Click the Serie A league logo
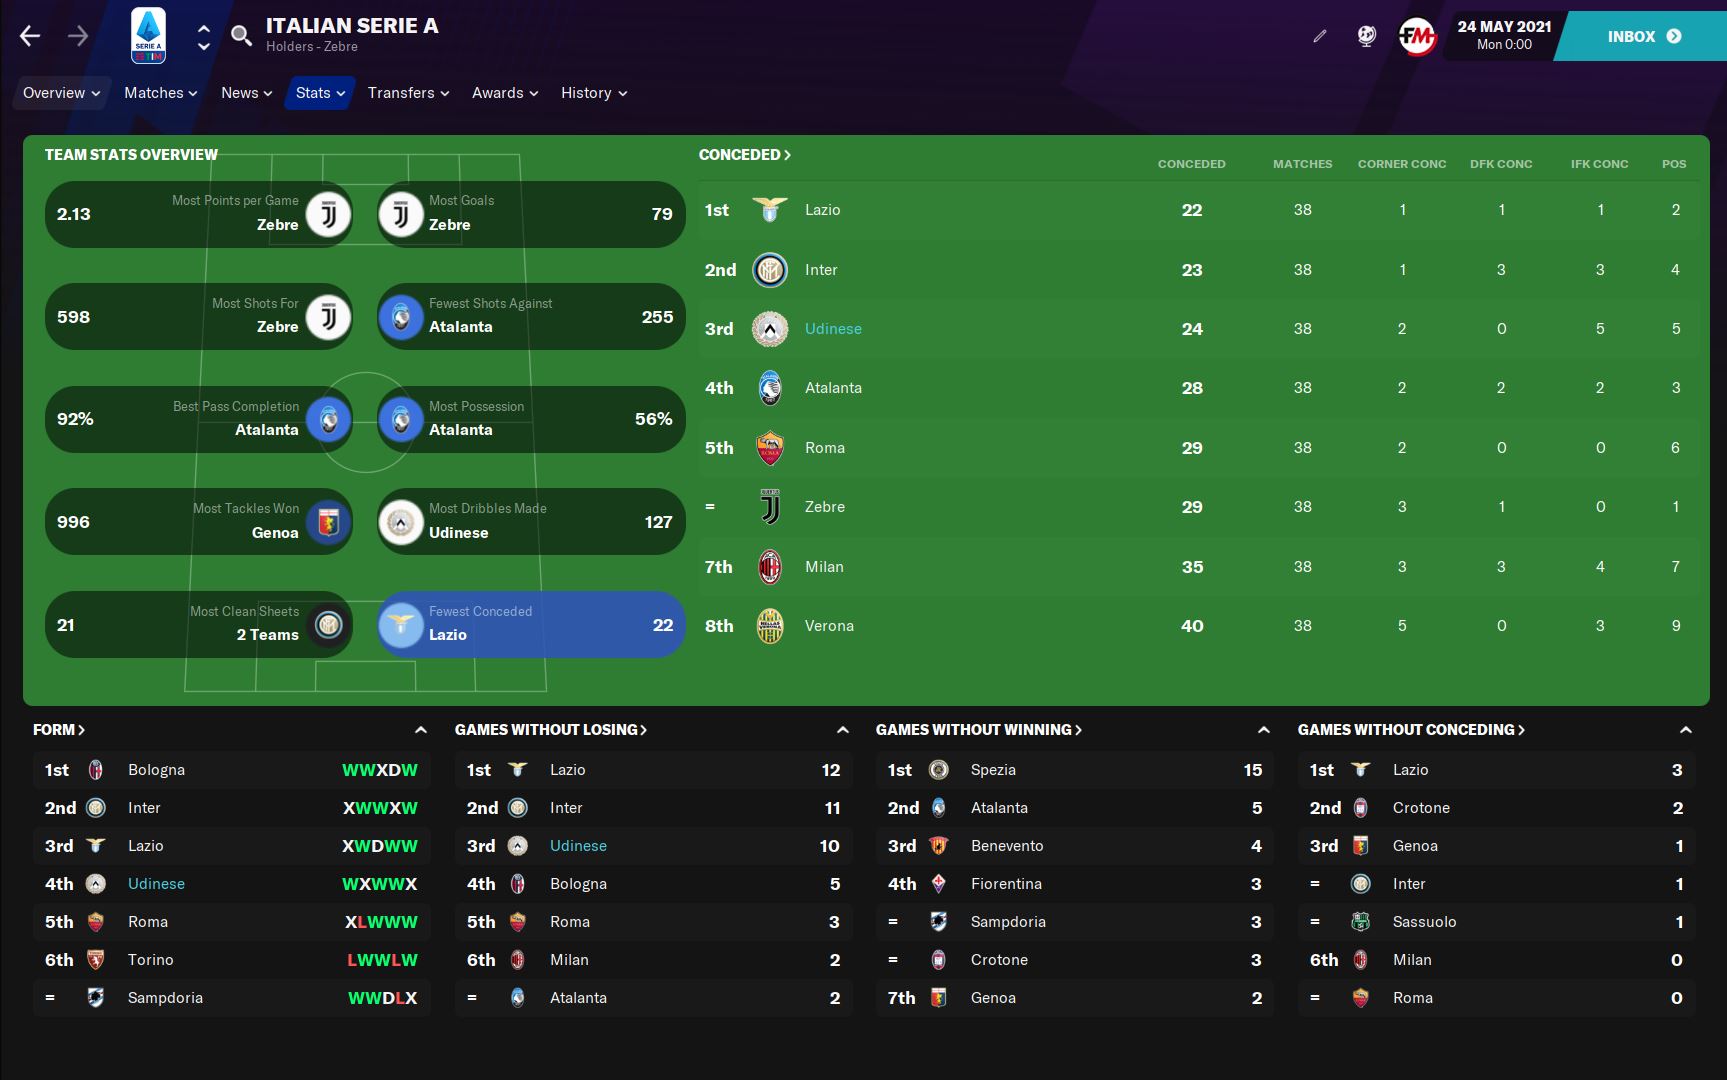 [x=148, y=37]
